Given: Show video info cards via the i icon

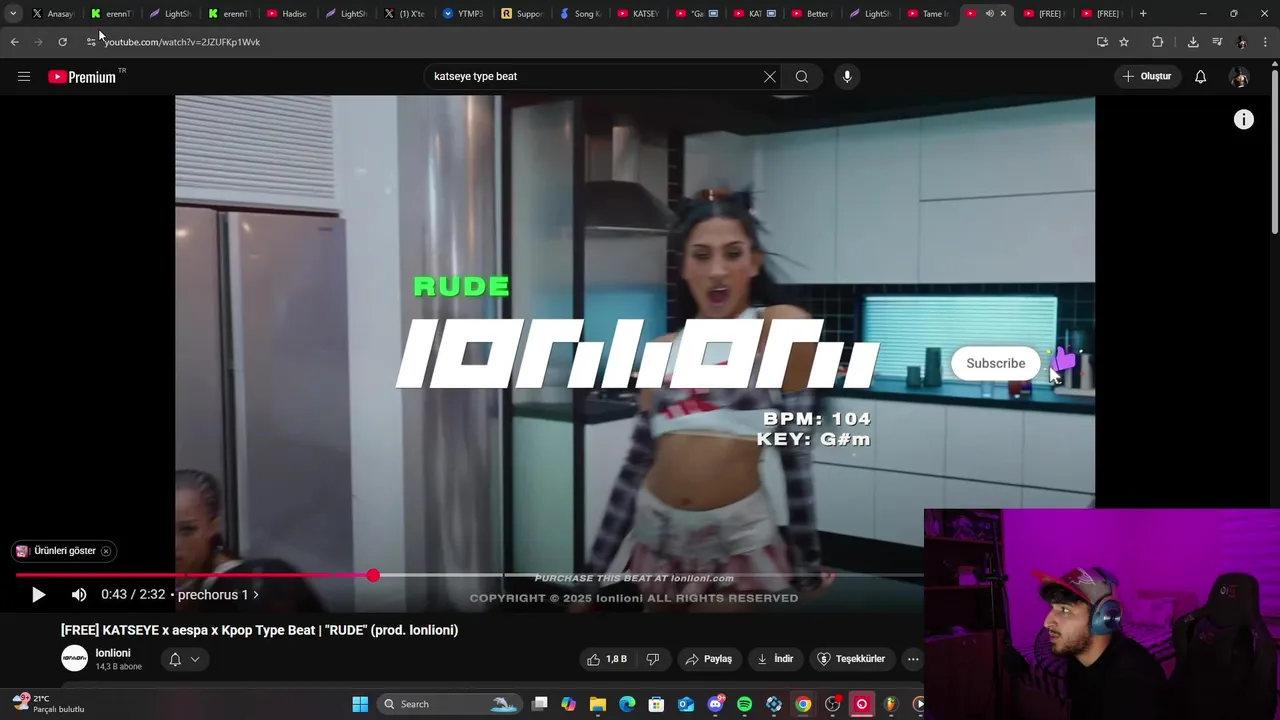Looking at the screenshot, I should coord(1244,120).
